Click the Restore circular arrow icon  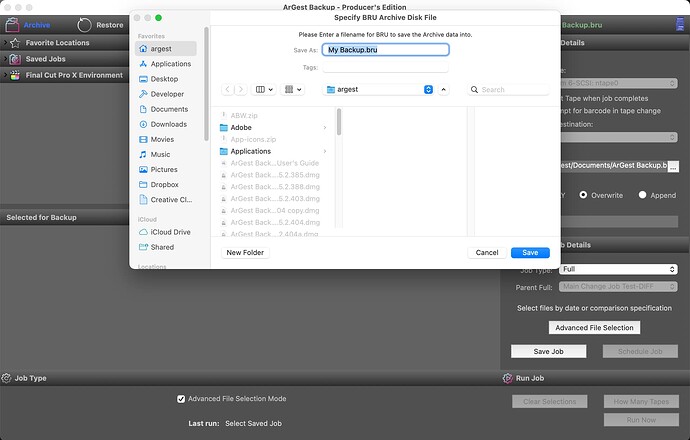[x=84, y=25]
